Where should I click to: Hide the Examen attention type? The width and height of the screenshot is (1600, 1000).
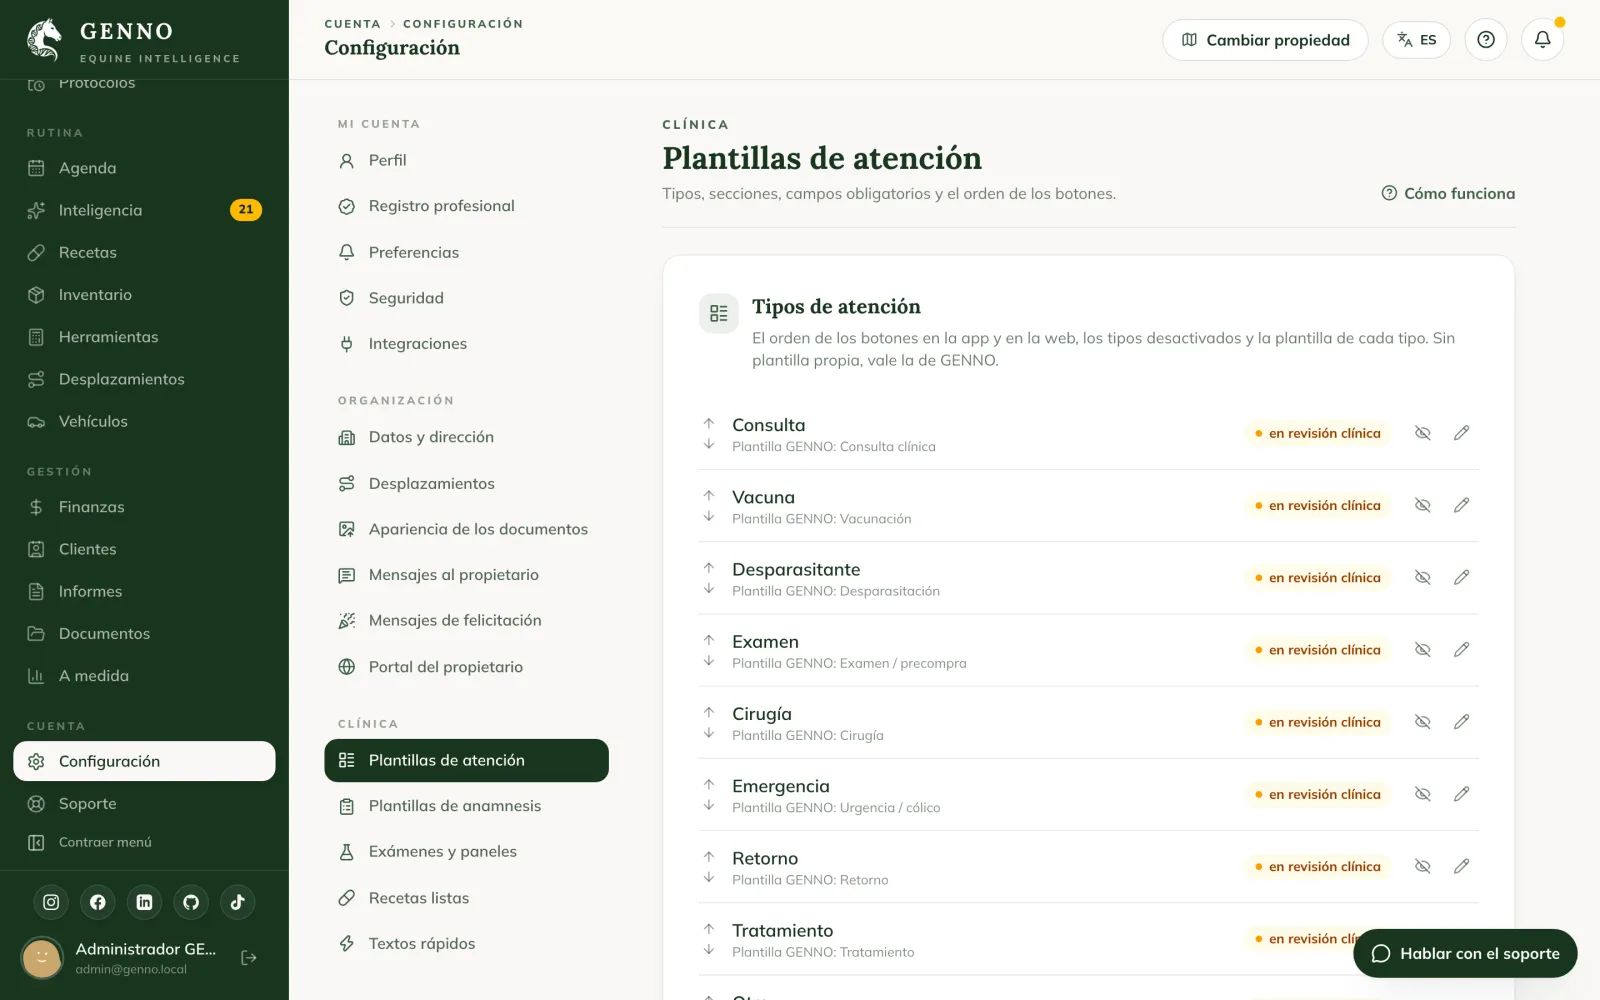click(x=1422, y=650)
